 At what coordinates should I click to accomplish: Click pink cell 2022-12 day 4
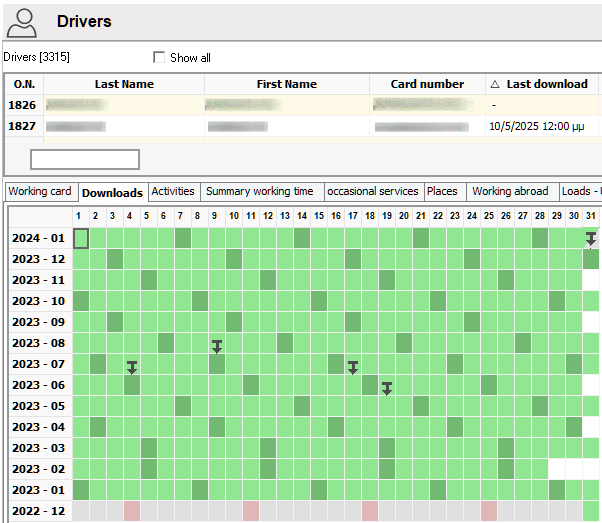click(132, 511)
